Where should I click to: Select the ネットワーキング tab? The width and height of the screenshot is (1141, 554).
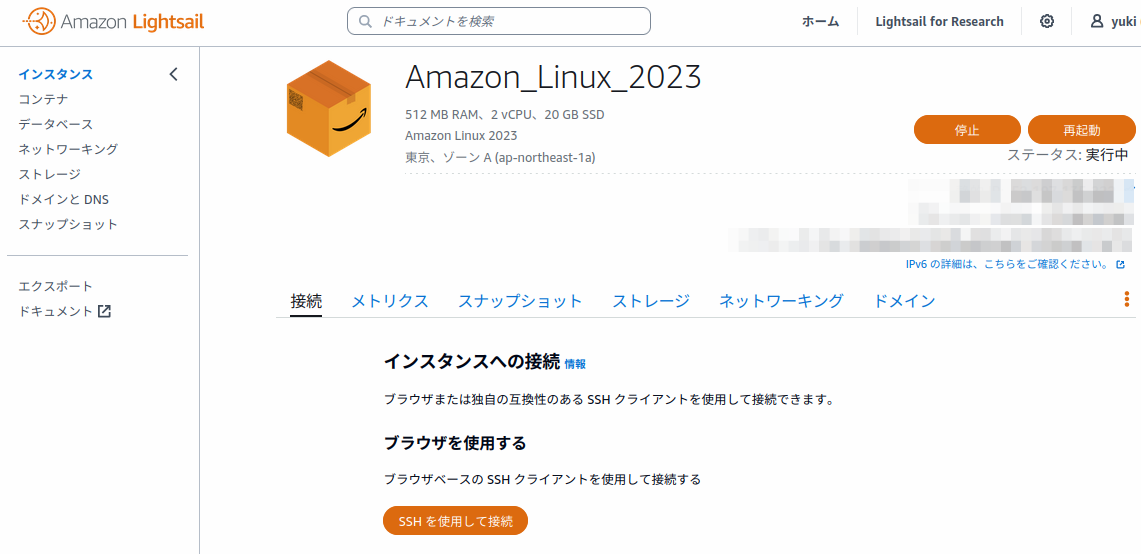coord(781,301)
